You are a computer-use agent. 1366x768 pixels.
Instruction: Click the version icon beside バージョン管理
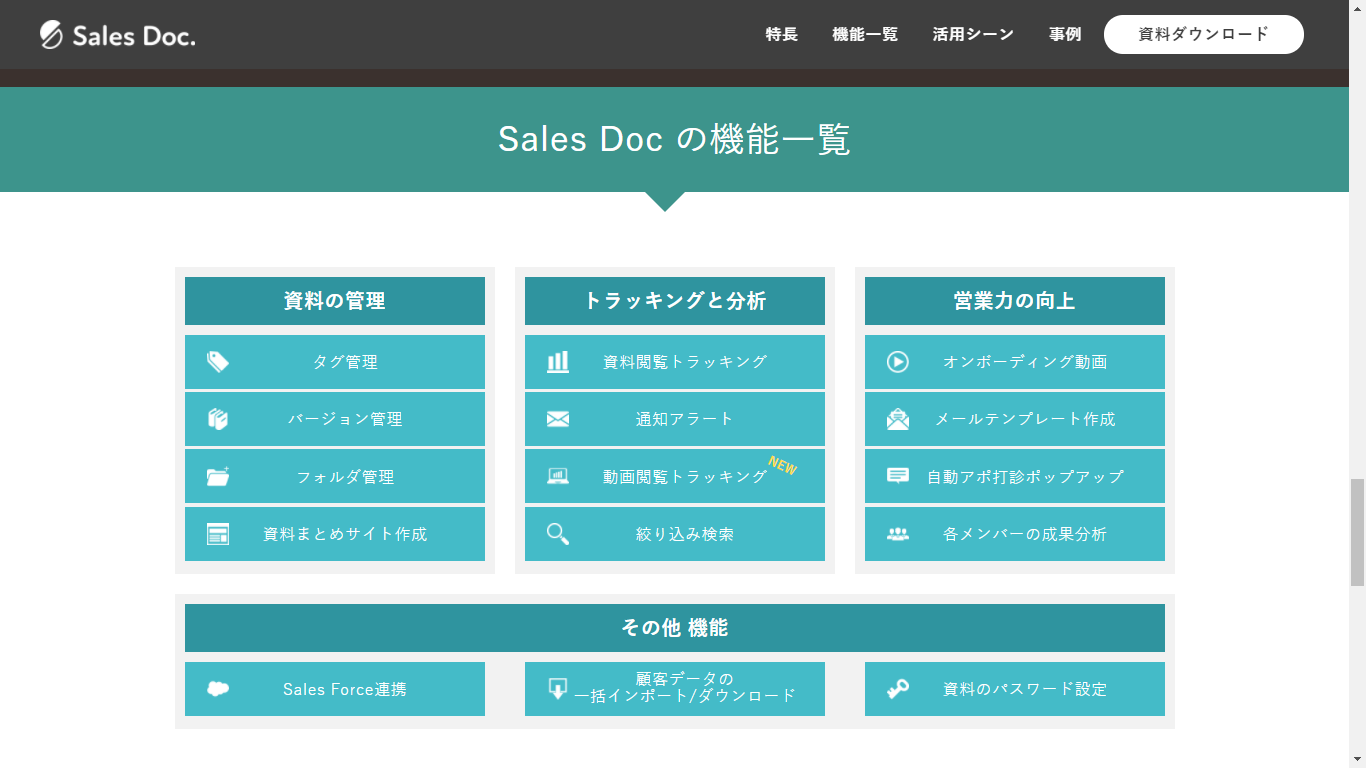pos(218,419)
